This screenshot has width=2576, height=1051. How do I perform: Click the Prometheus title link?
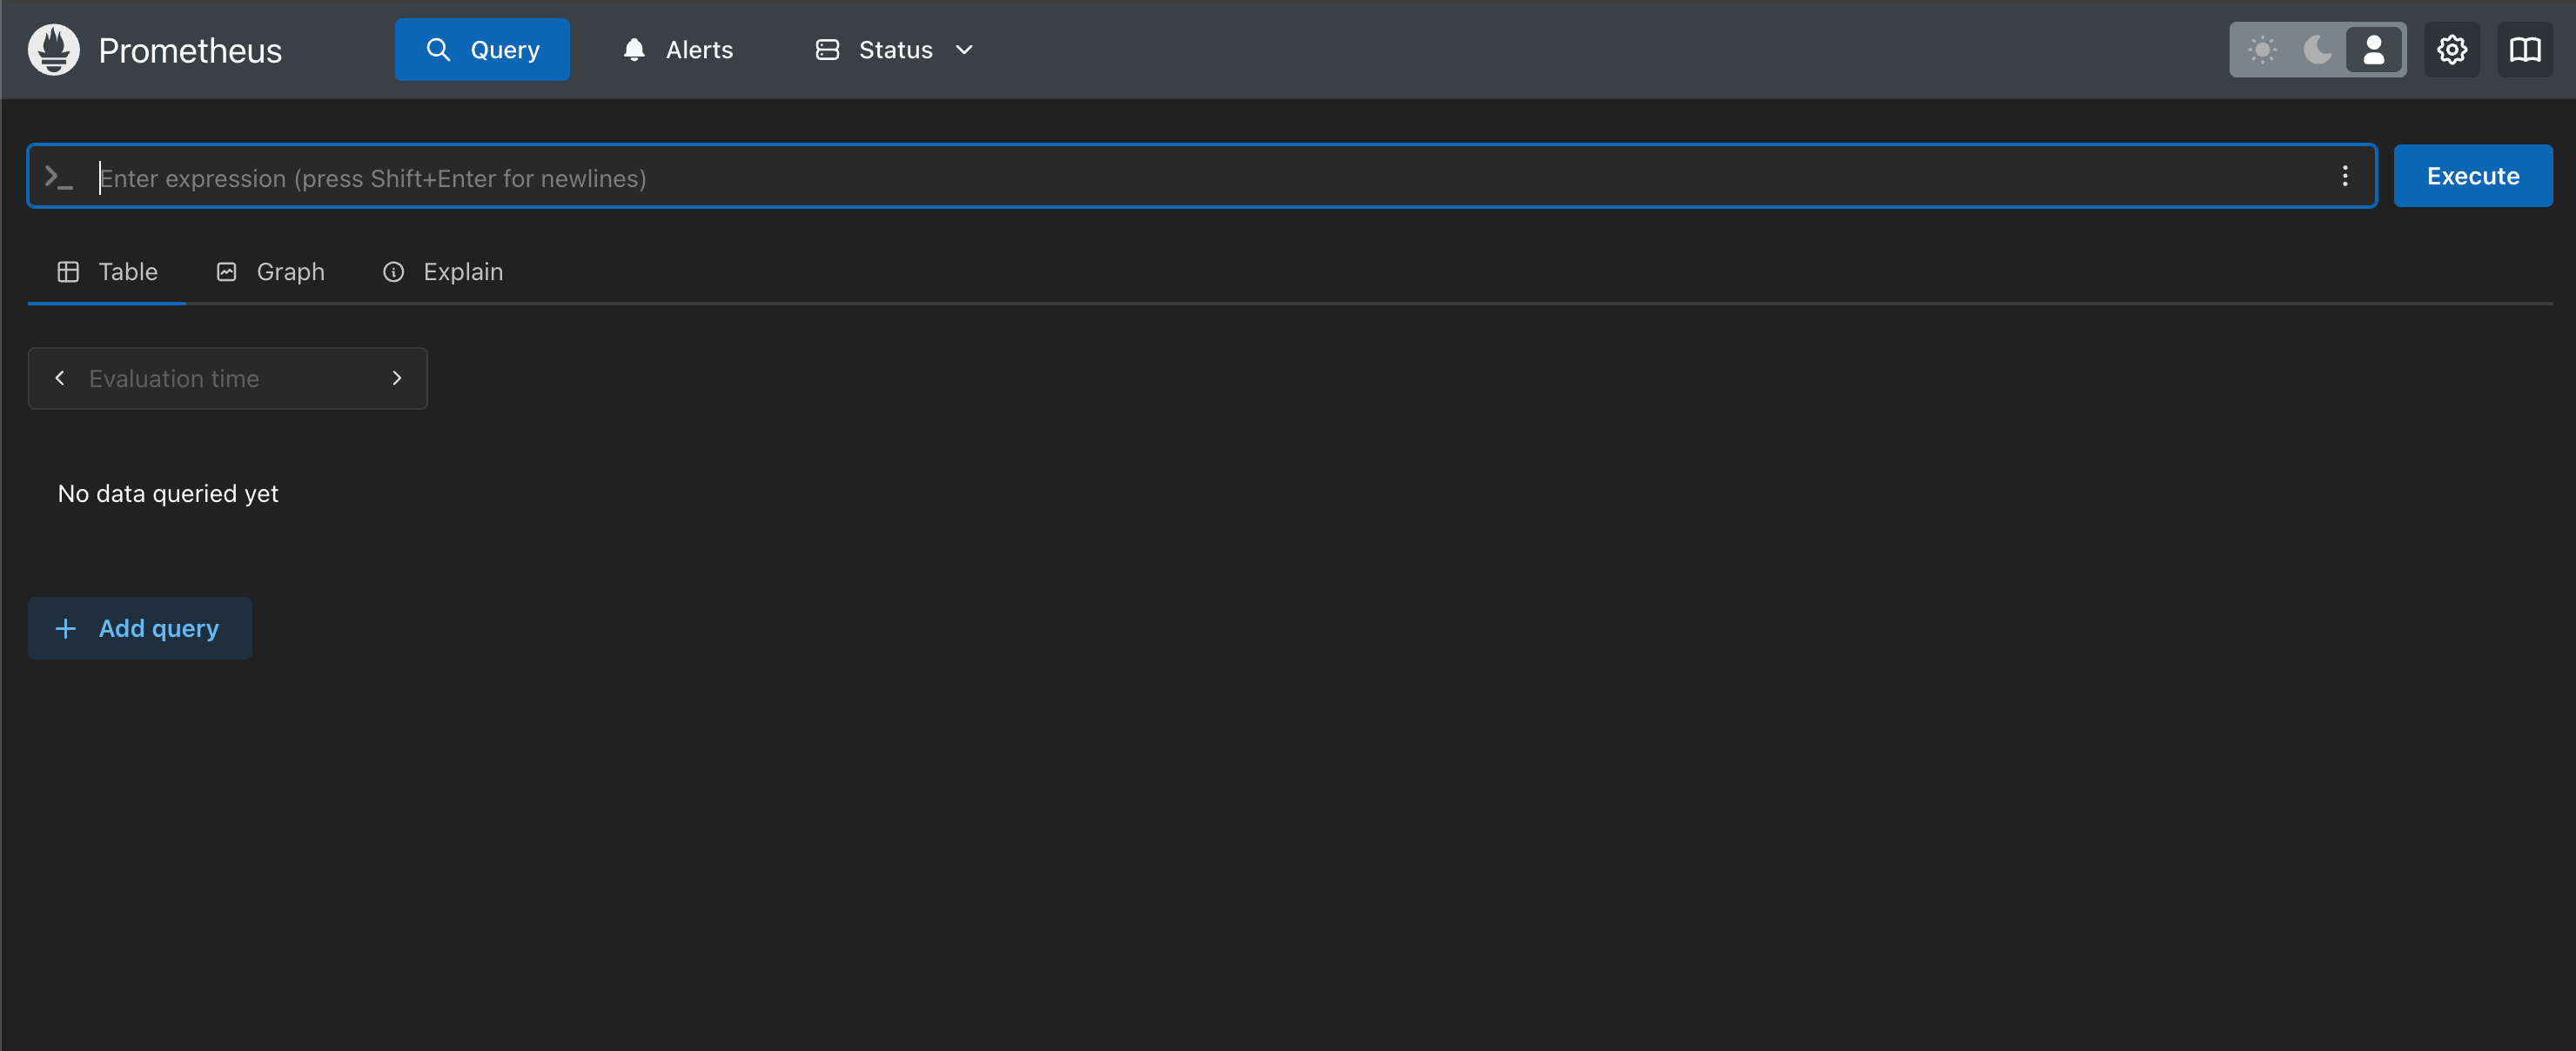tap(190, 51)
